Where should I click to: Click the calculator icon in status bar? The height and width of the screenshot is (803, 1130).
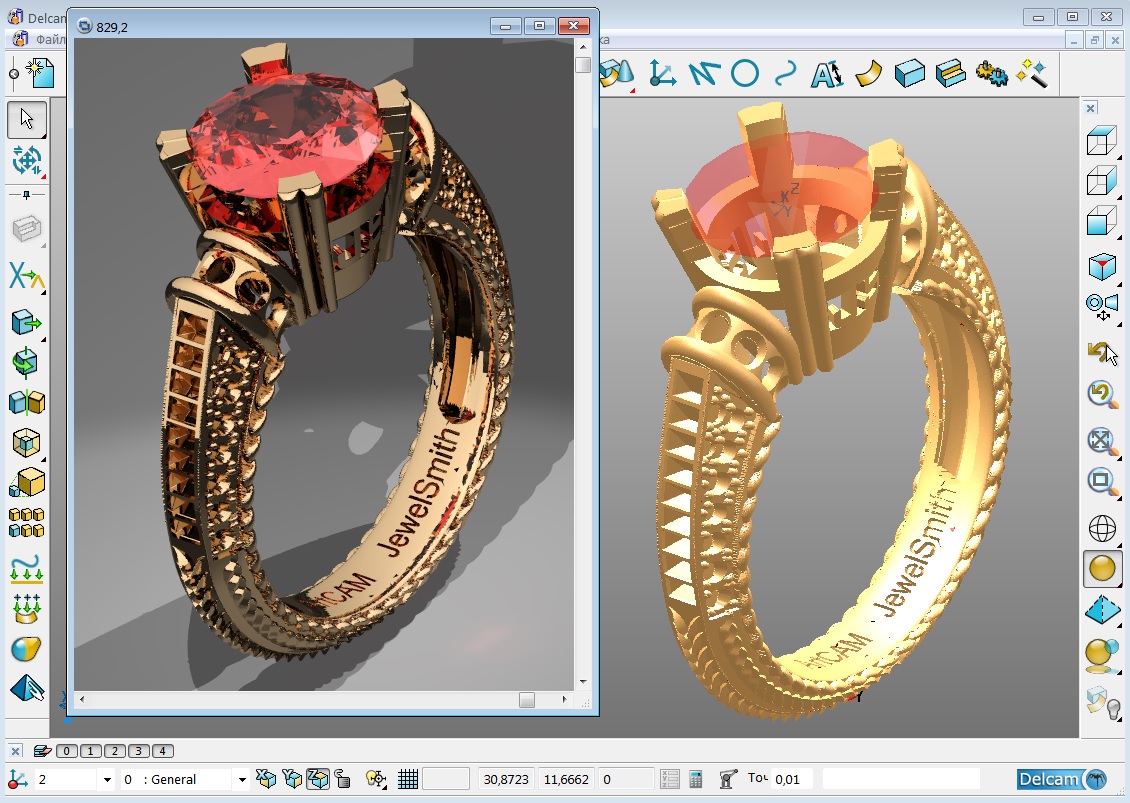pyautogui.click(x=696, y=779)
